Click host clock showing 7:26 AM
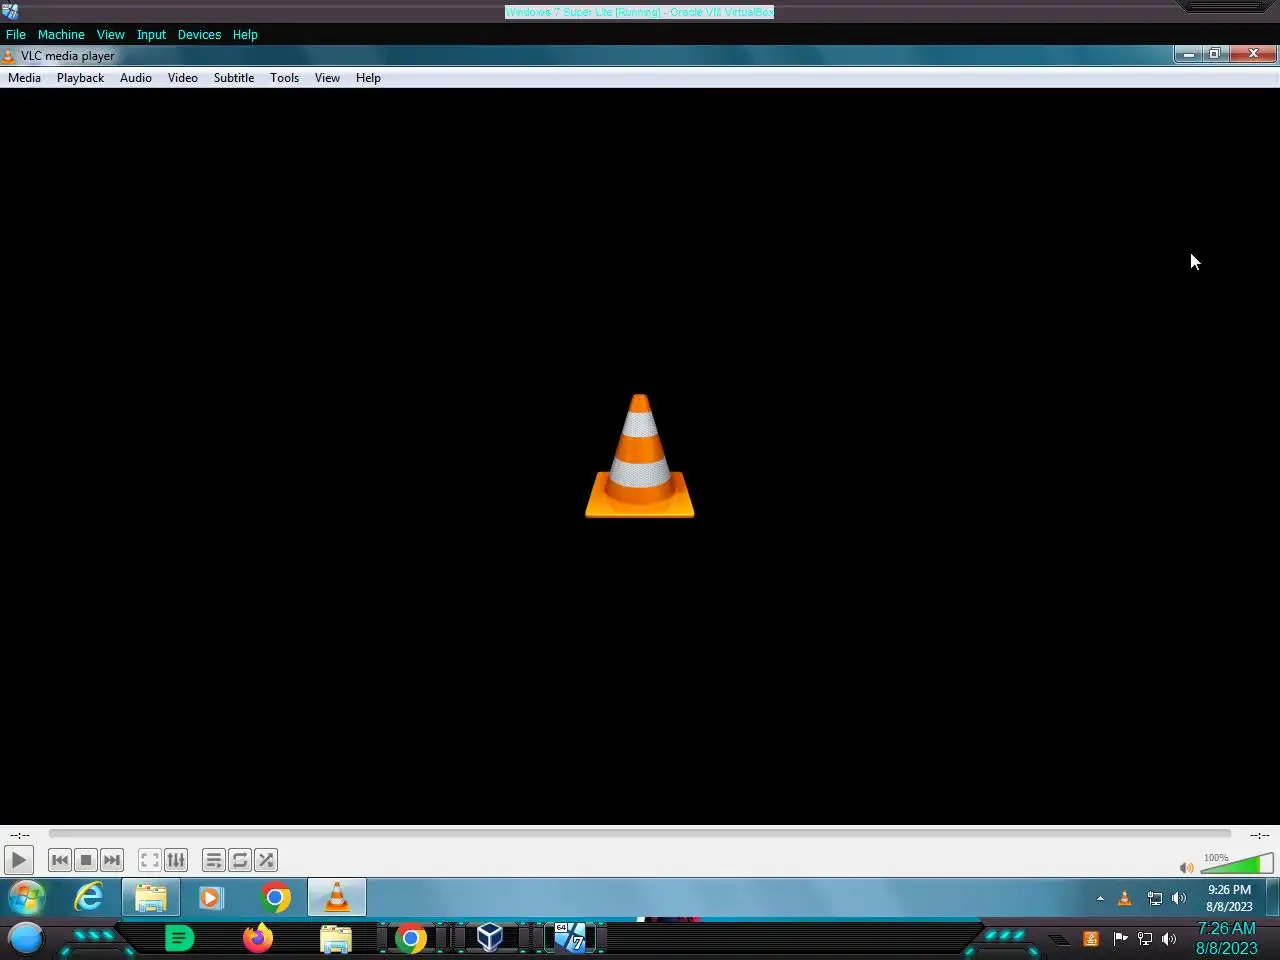Image resolution: width=1280 pixels, height=960 pixels. (x=1227, y=938)
